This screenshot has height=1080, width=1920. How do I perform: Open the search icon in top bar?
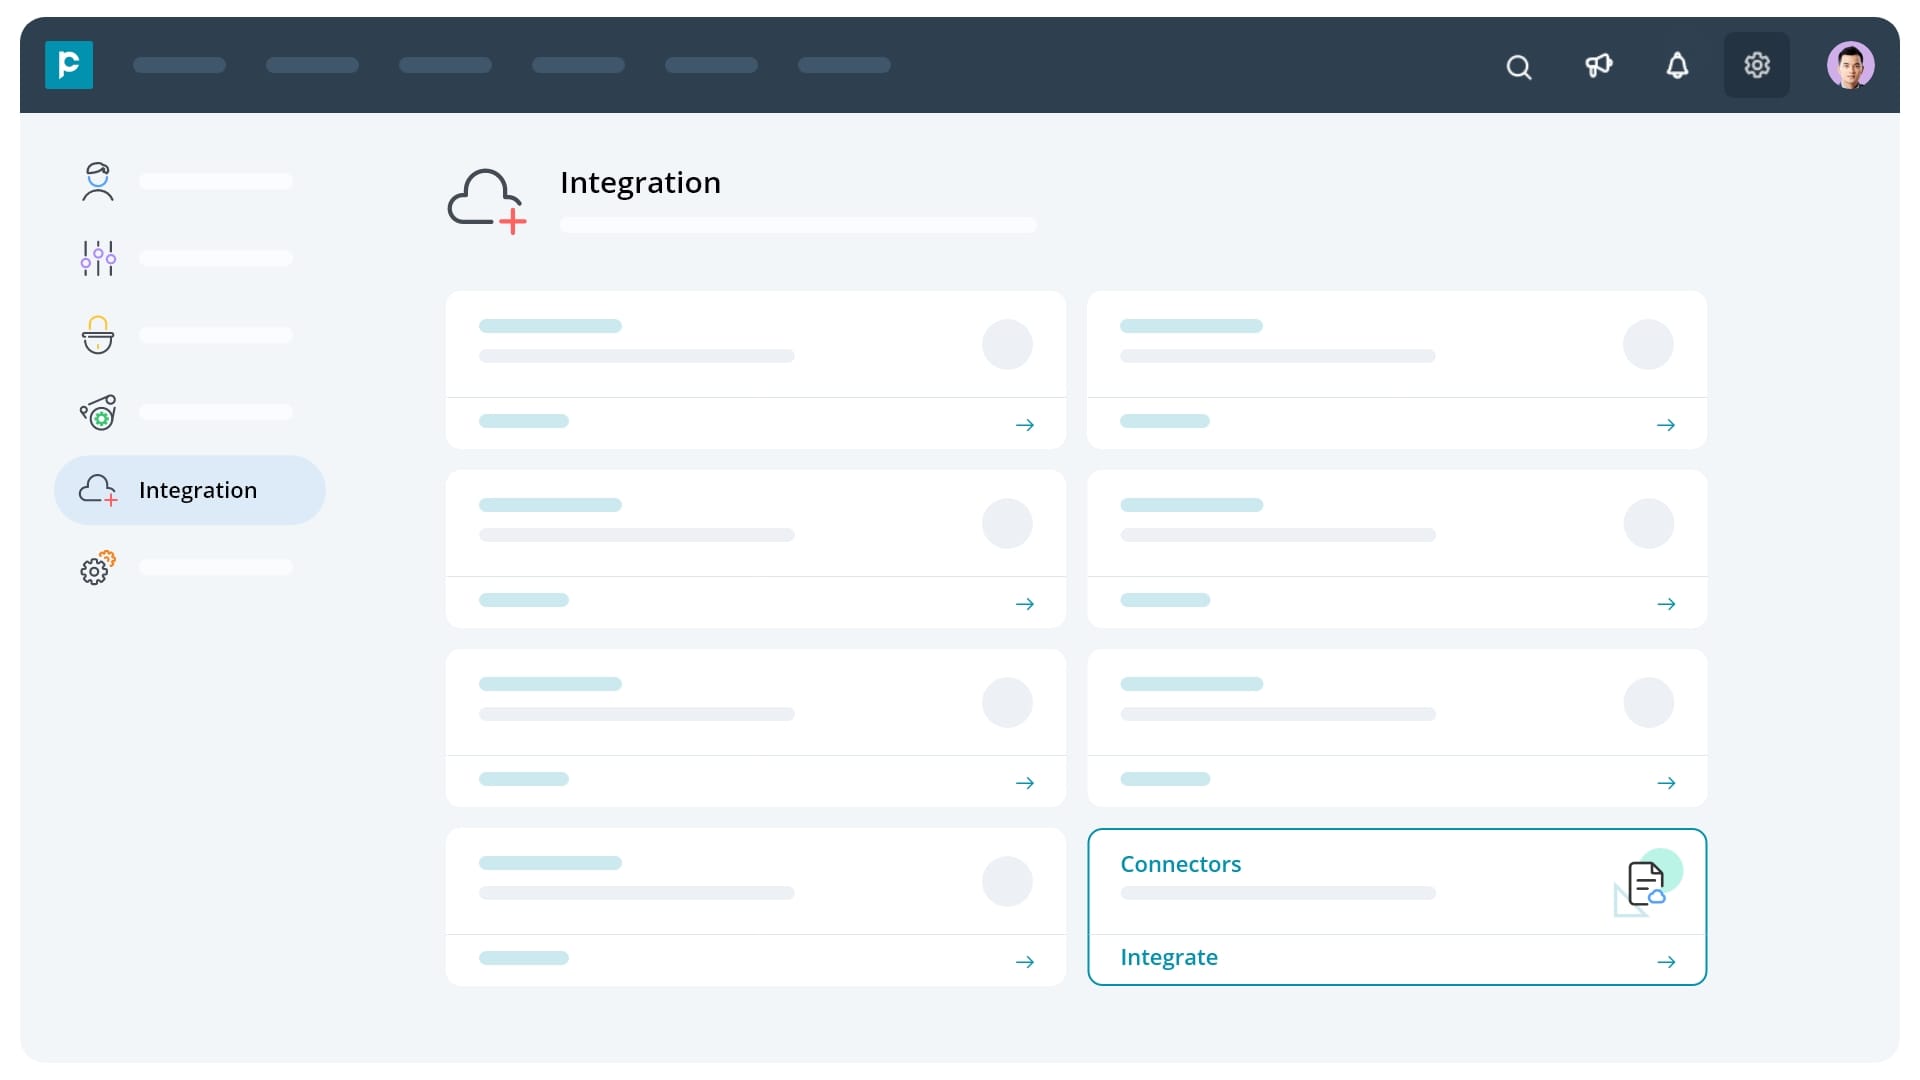point(1518,67)
